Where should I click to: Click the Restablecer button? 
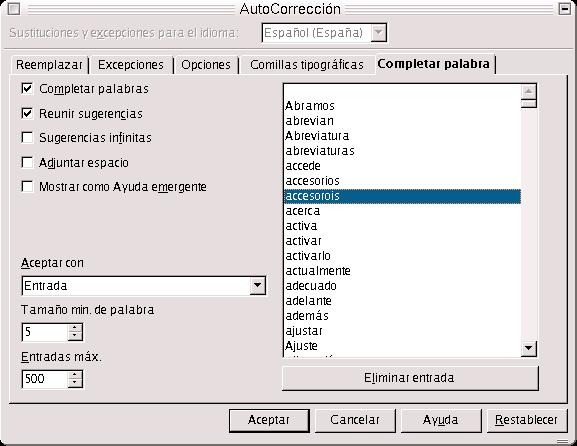pos(526,420)
